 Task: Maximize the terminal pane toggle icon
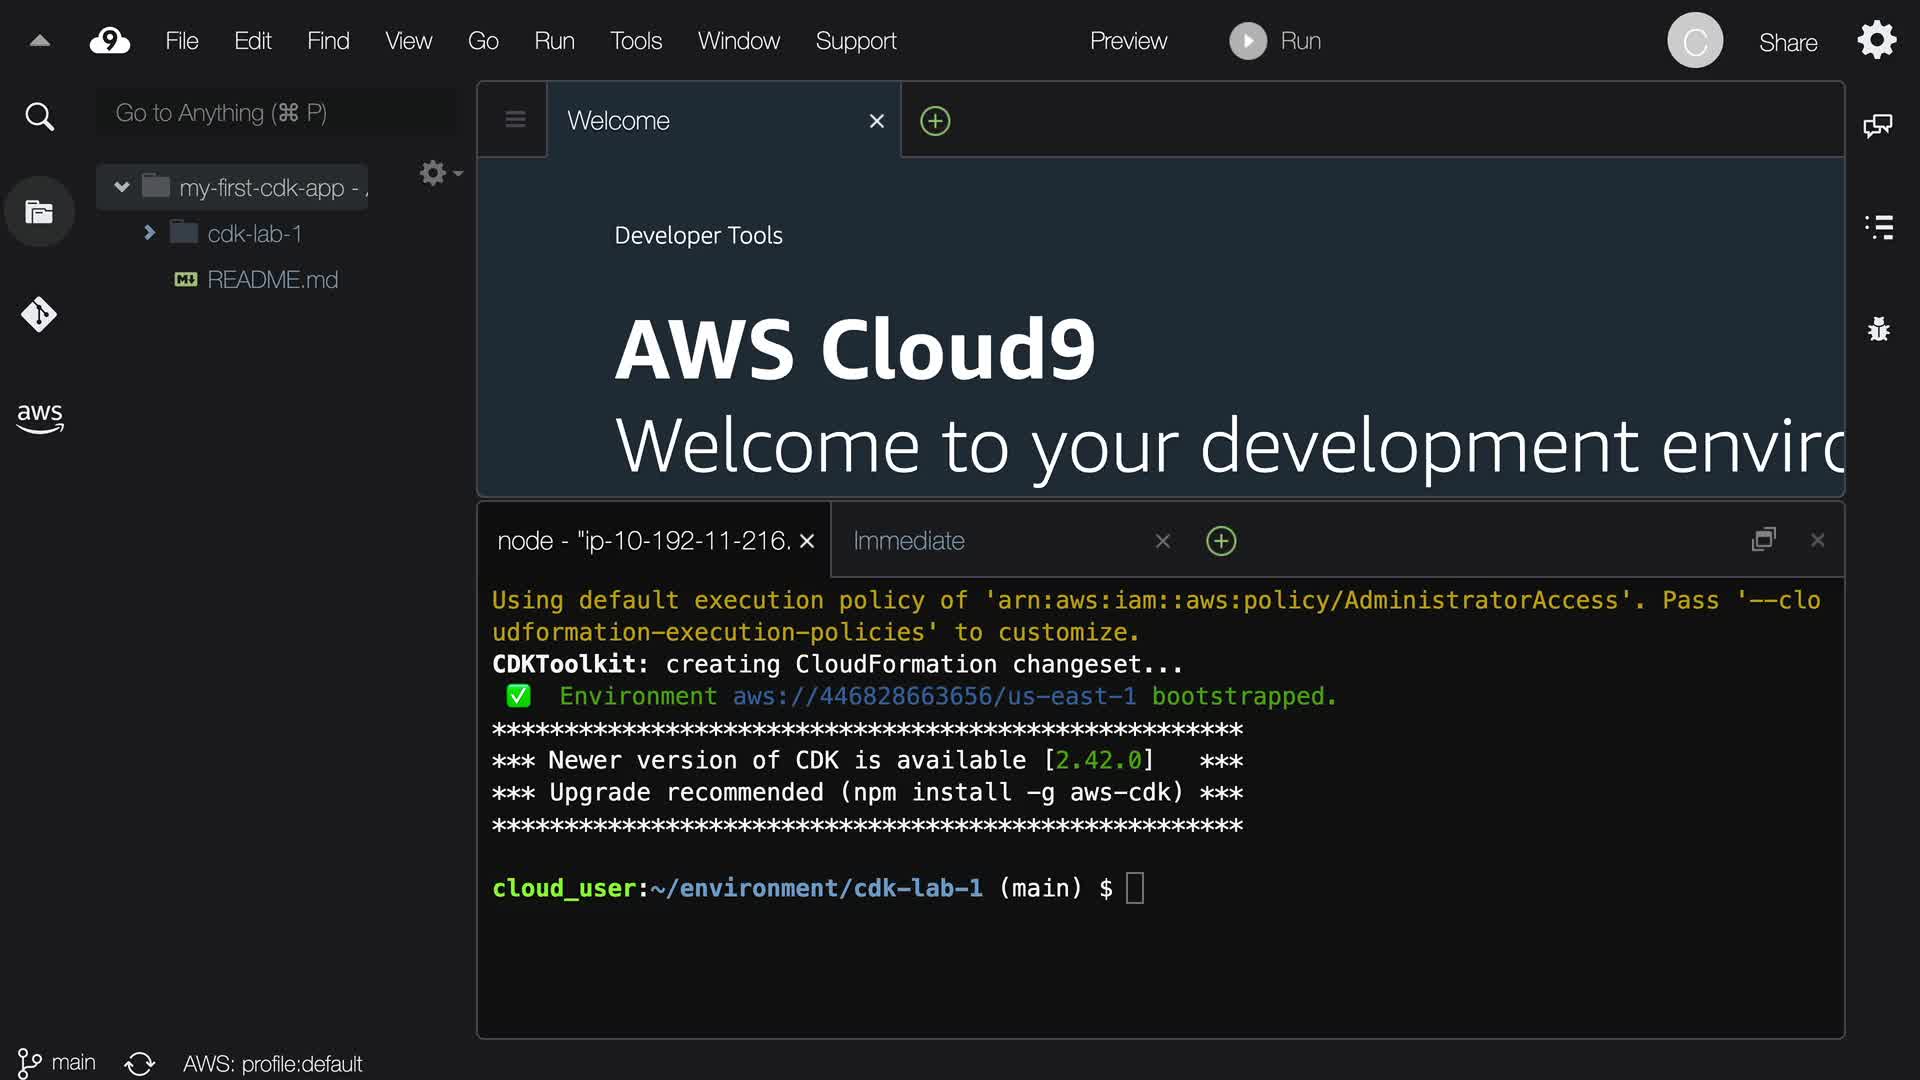click(x=1764, y=540)
